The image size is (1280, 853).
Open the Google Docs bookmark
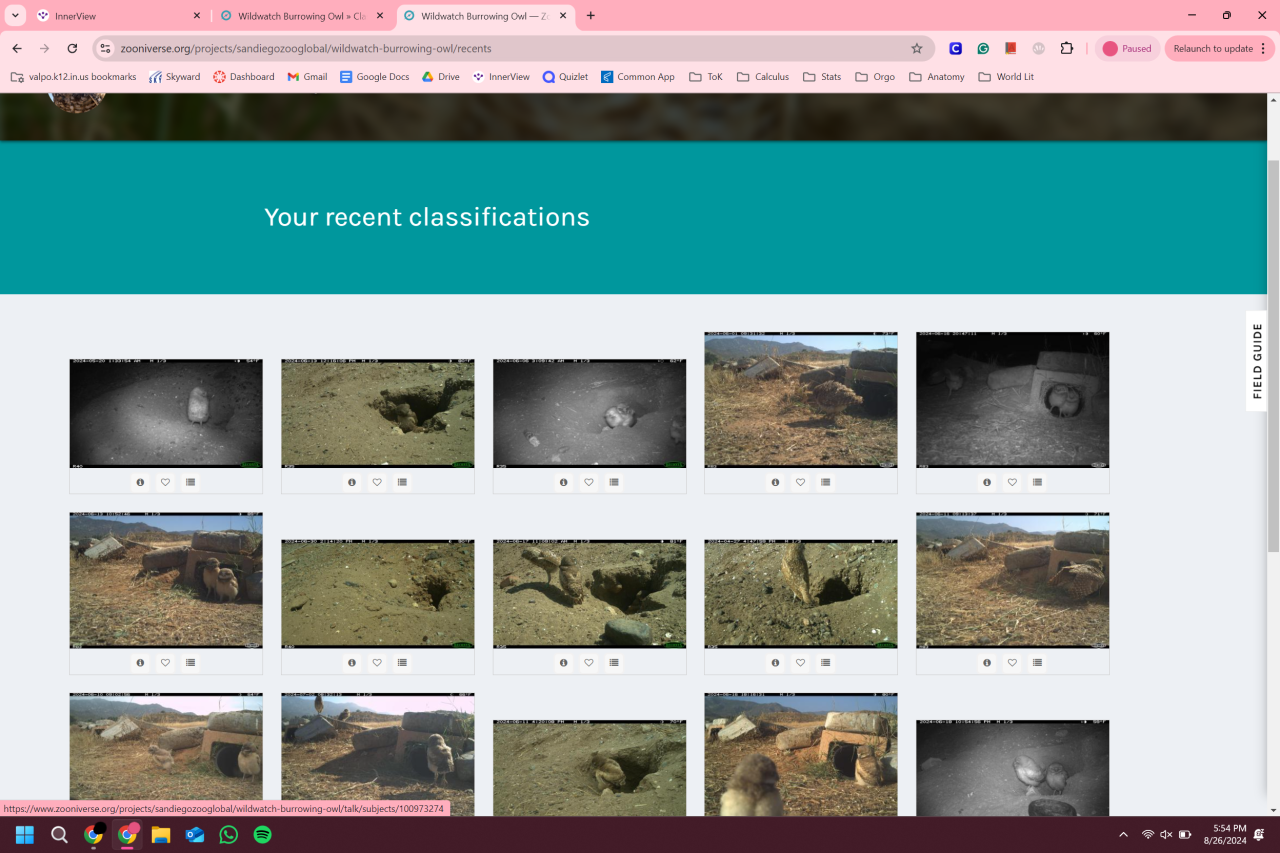click(375, 77)
